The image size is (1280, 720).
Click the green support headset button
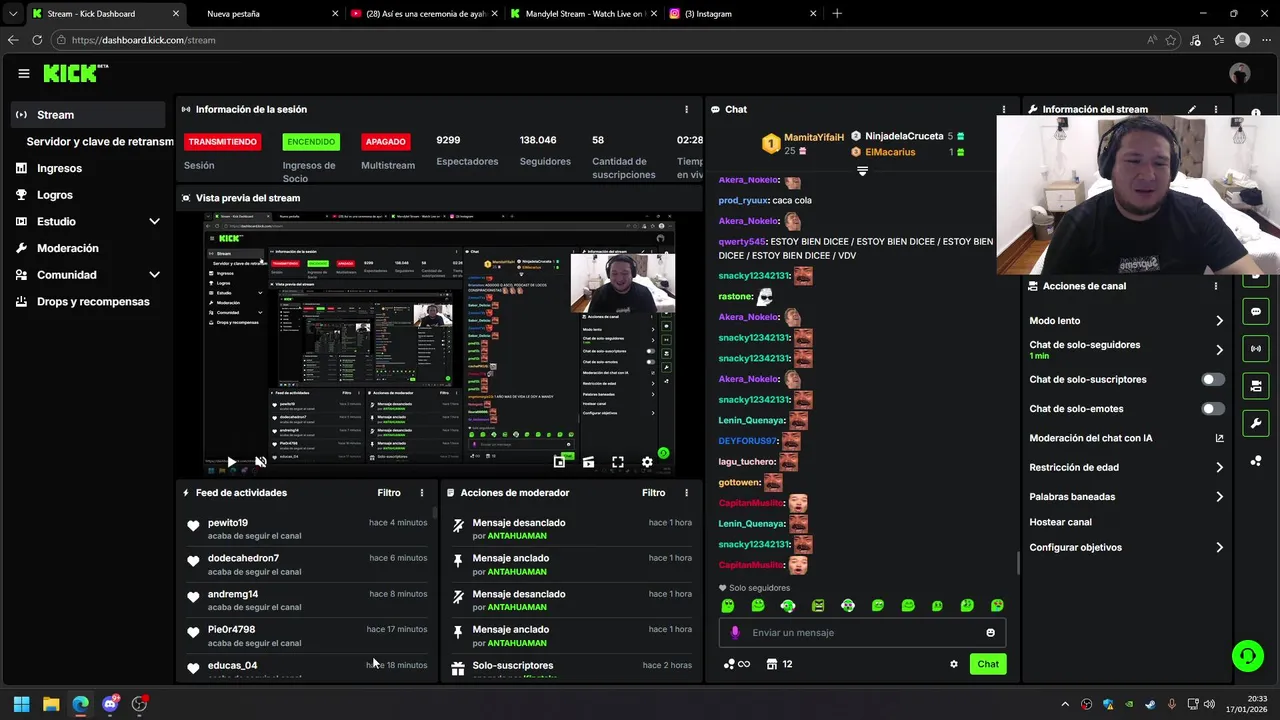(x=1248, y=656)
